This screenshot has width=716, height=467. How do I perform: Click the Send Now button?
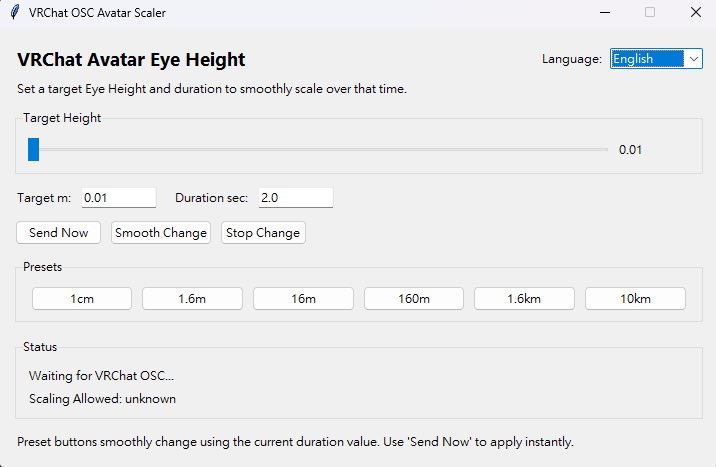(58, 233)
